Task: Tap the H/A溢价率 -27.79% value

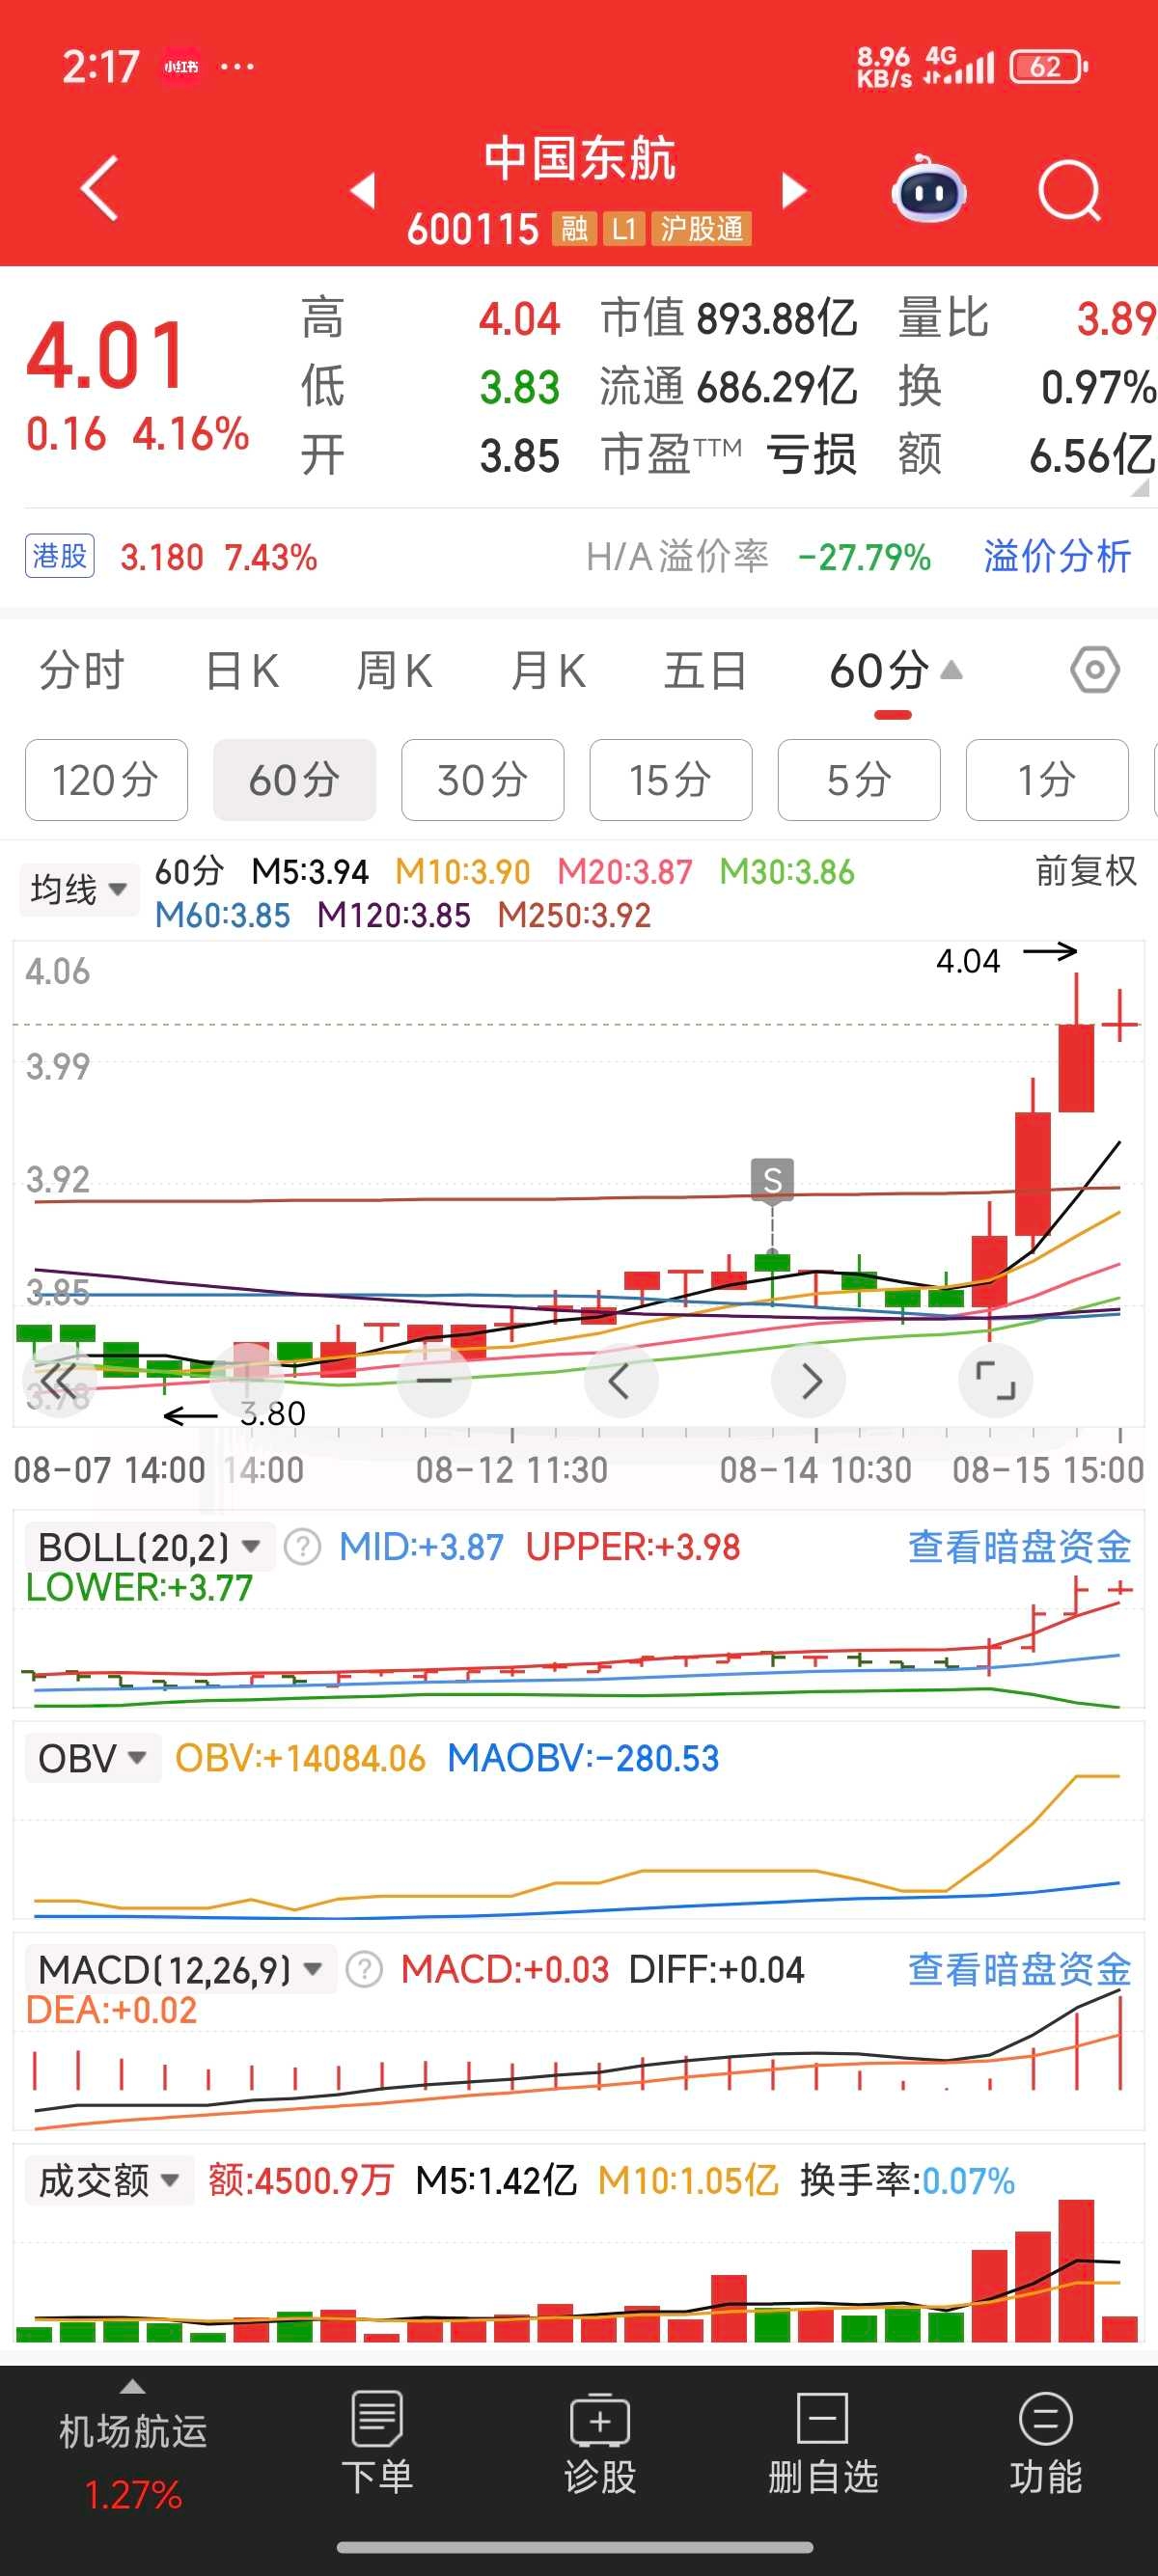Action: tap(758, 556)
